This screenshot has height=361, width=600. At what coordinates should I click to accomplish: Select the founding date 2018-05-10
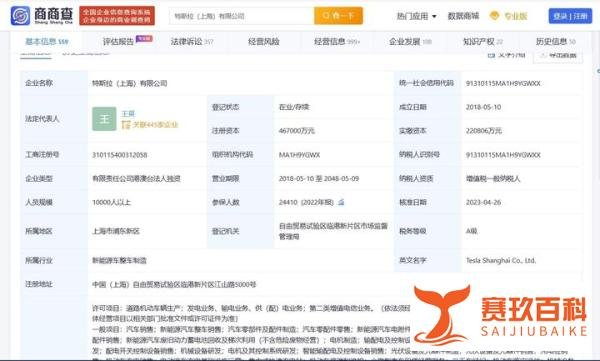tap(483, 107)
